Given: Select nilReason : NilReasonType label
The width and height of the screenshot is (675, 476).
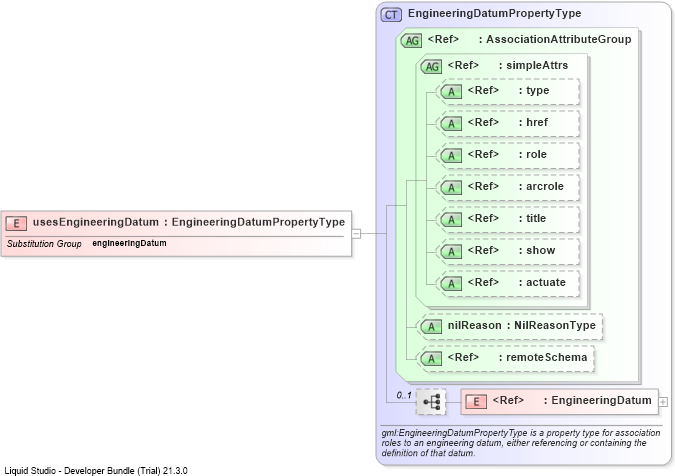Looking at the screenshot, I should pos(521,325).
